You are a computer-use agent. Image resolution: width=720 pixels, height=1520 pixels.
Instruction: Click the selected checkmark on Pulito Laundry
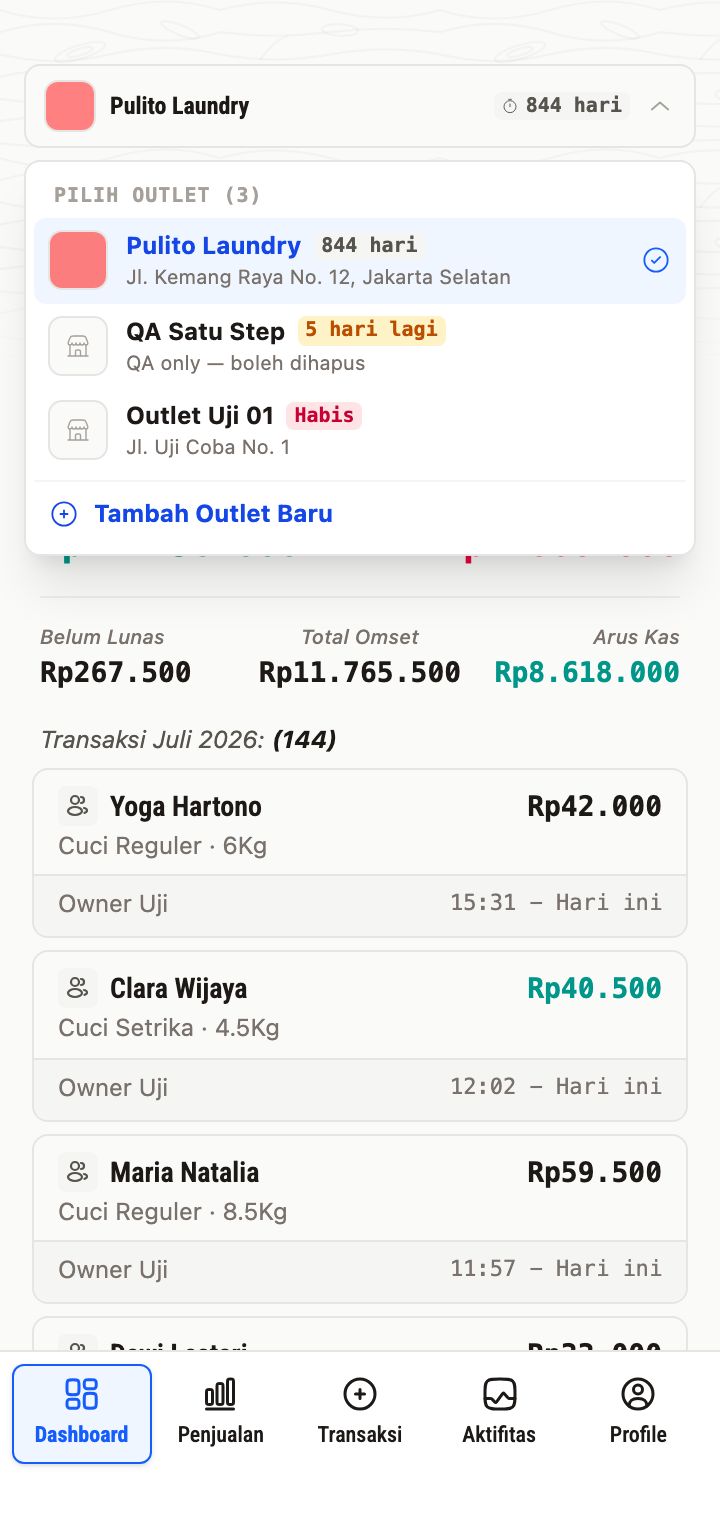pos(655,260)
